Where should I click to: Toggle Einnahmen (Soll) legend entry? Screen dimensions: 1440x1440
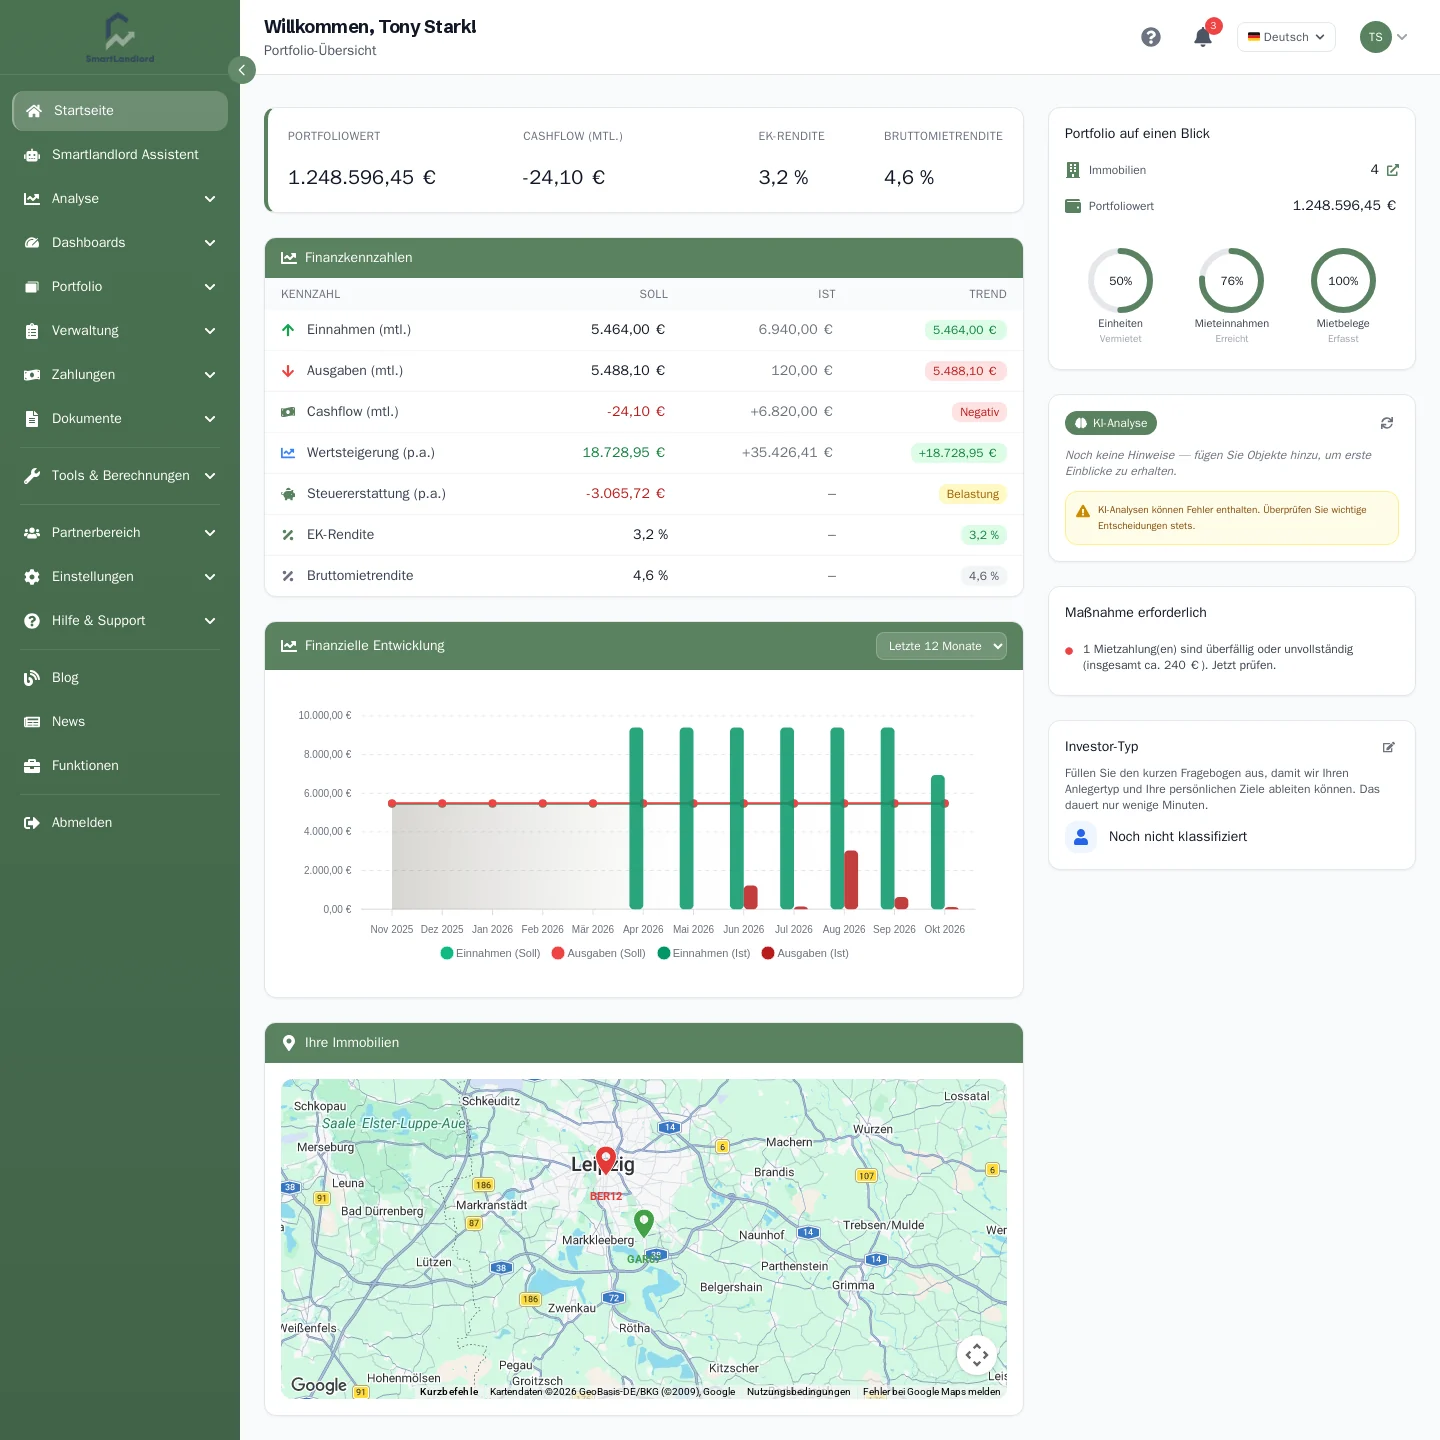[x=490, y=953]
